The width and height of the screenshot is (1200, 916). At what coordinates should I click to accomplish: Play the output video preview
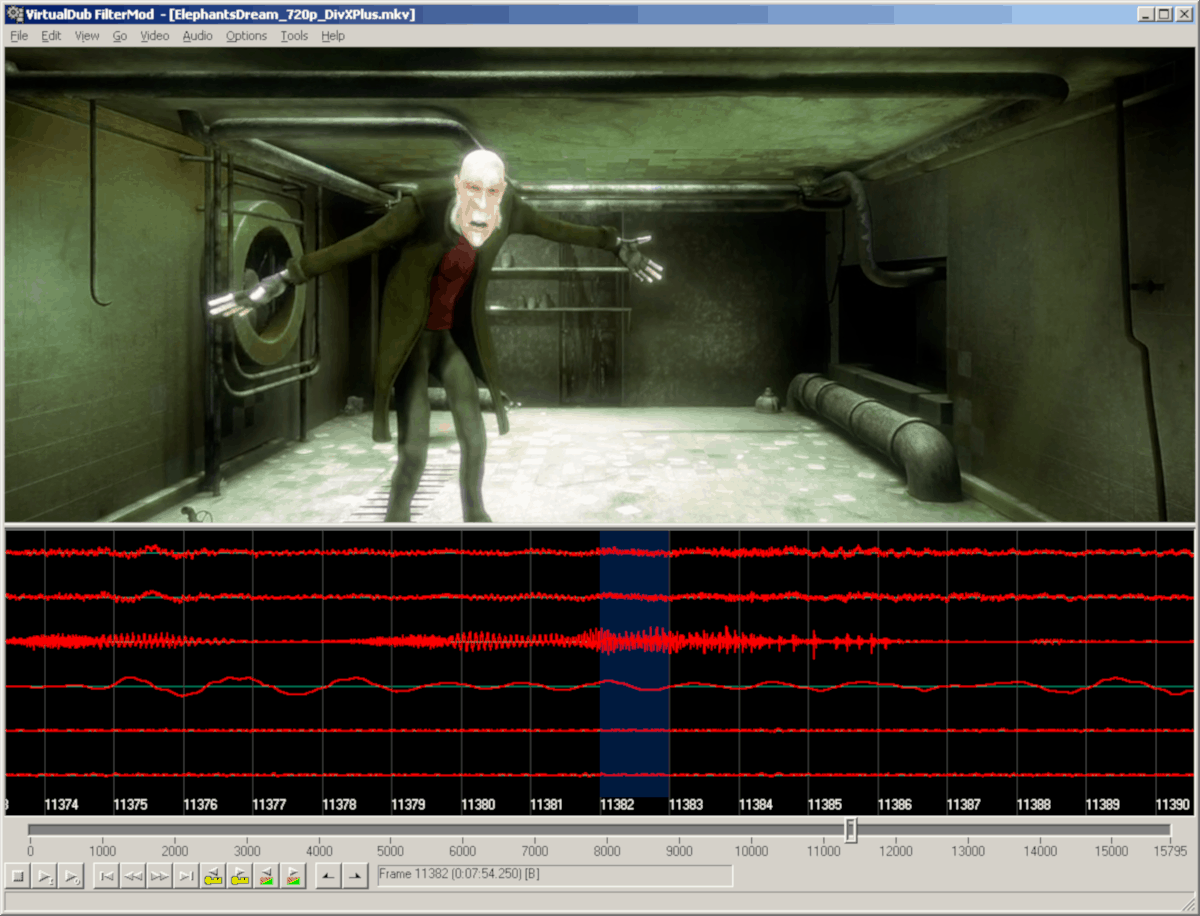(x=71, y=877)
